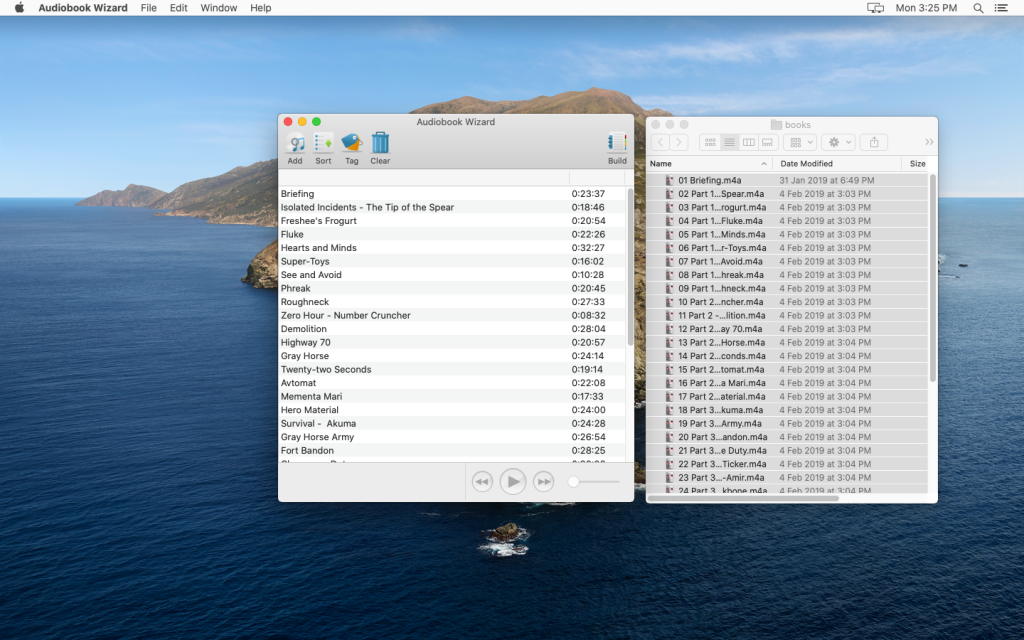Select the Freshee's Frogurt track

[451, 221]
